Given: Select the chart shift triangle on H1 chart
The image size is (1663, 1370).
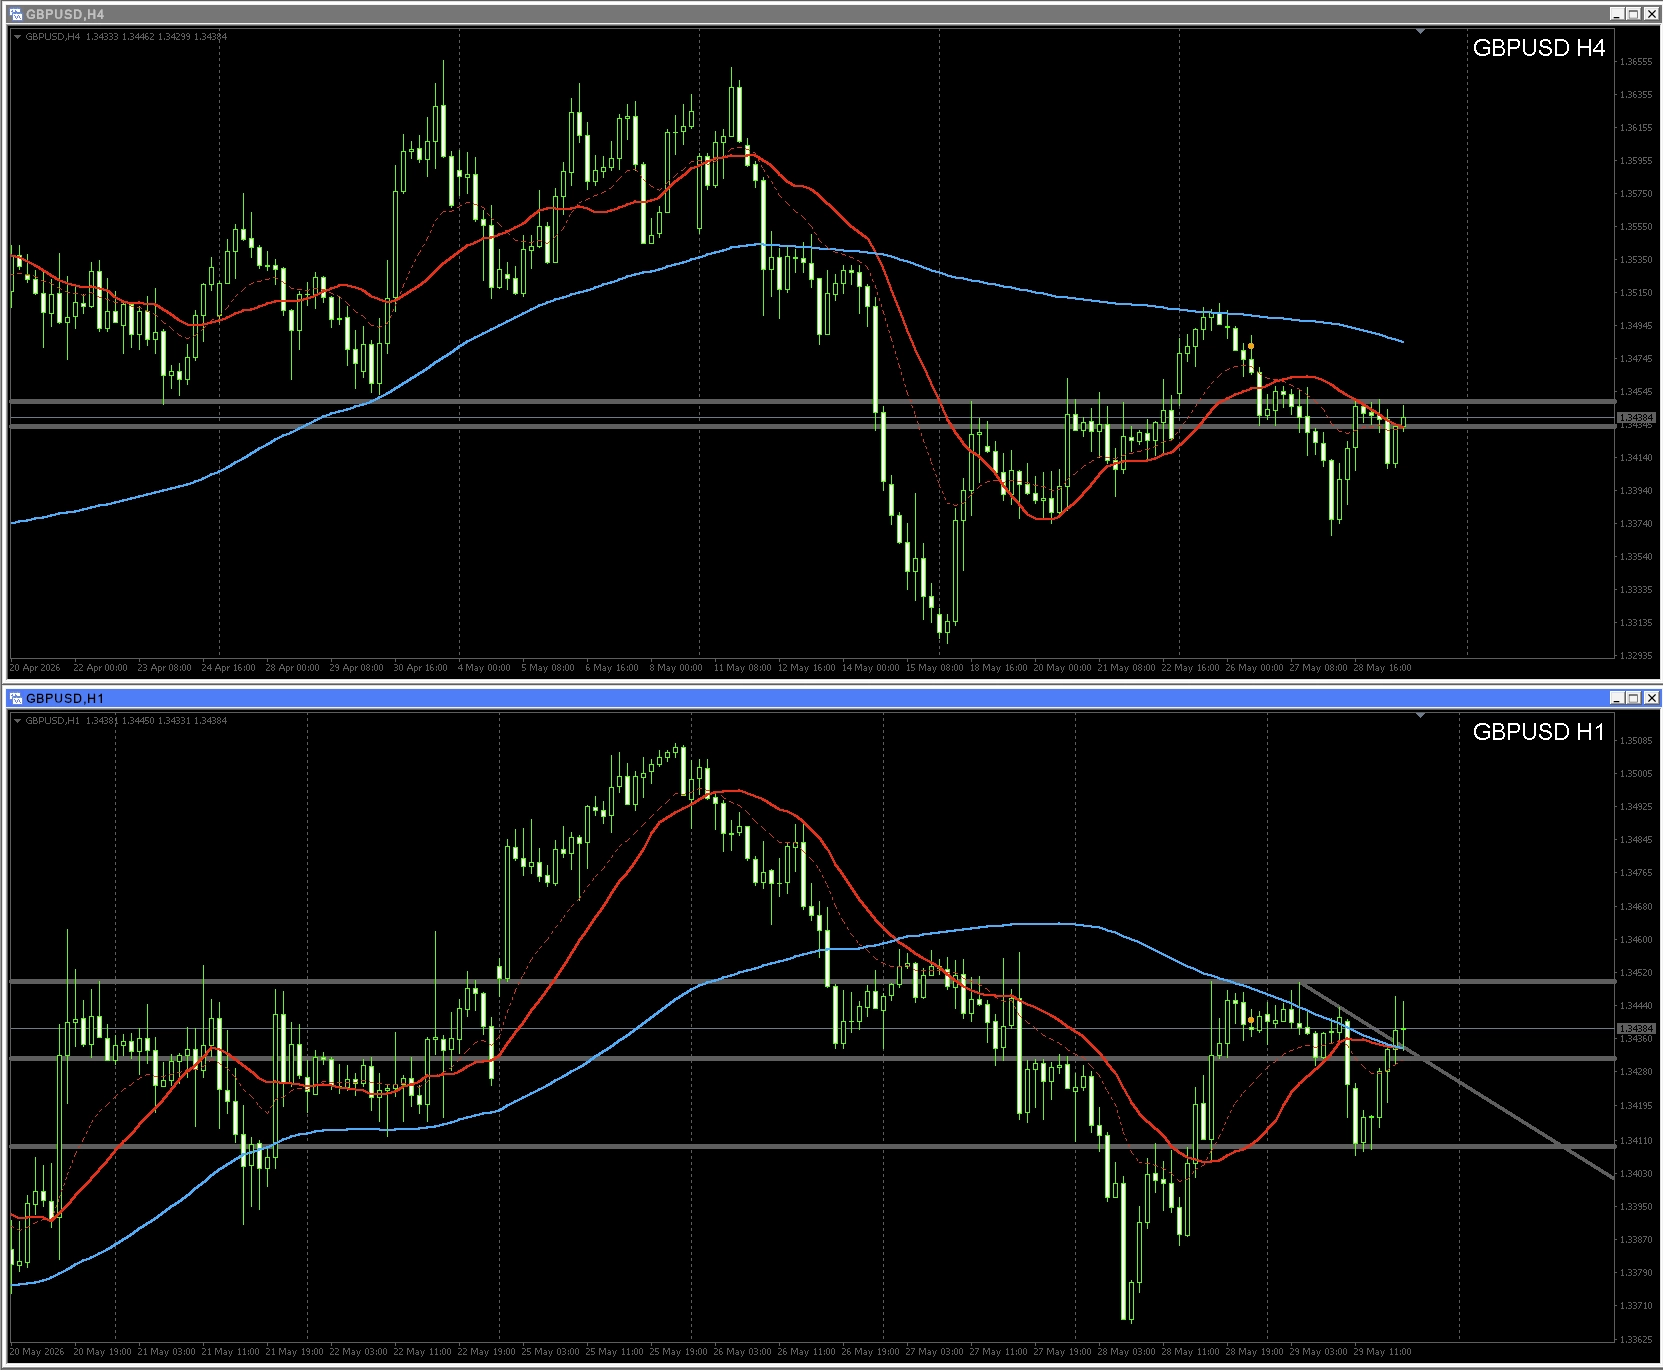Looking at the screenshot, I should (x=1420, y=716).
